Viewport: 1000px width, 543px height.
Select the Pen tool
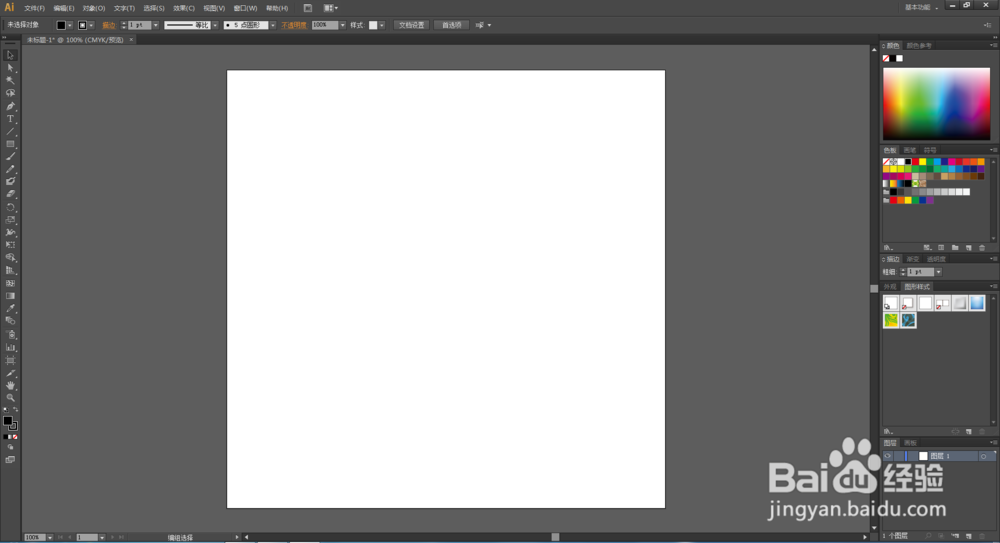click(10, 106)
